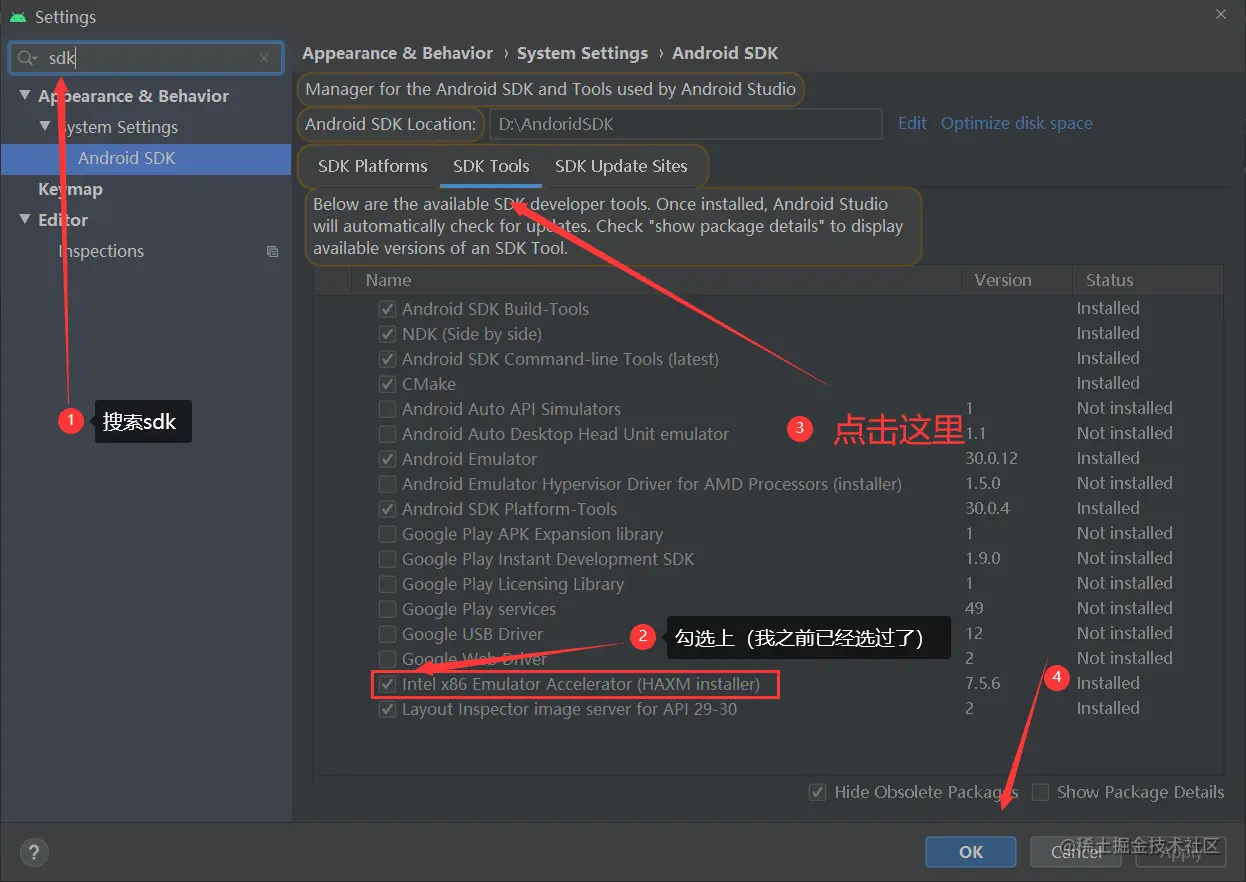1246x882 pixels.
Task: Toggle Layout Inspector image server for API 29-30
Action: click(387, 709)
